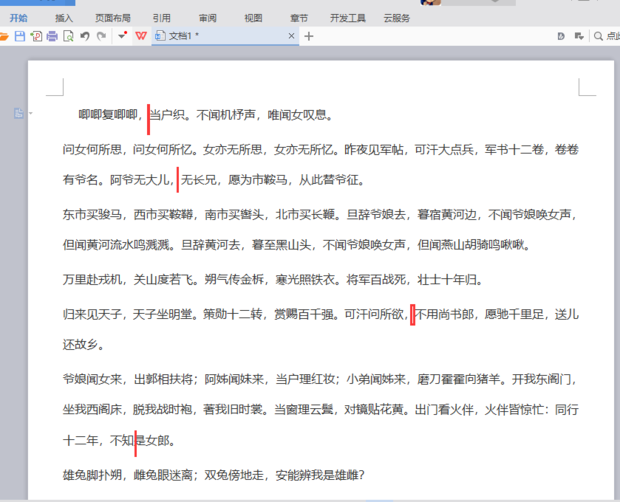
Task: Click the text 昨夜见军帖
Action: (x=374, y=149)
